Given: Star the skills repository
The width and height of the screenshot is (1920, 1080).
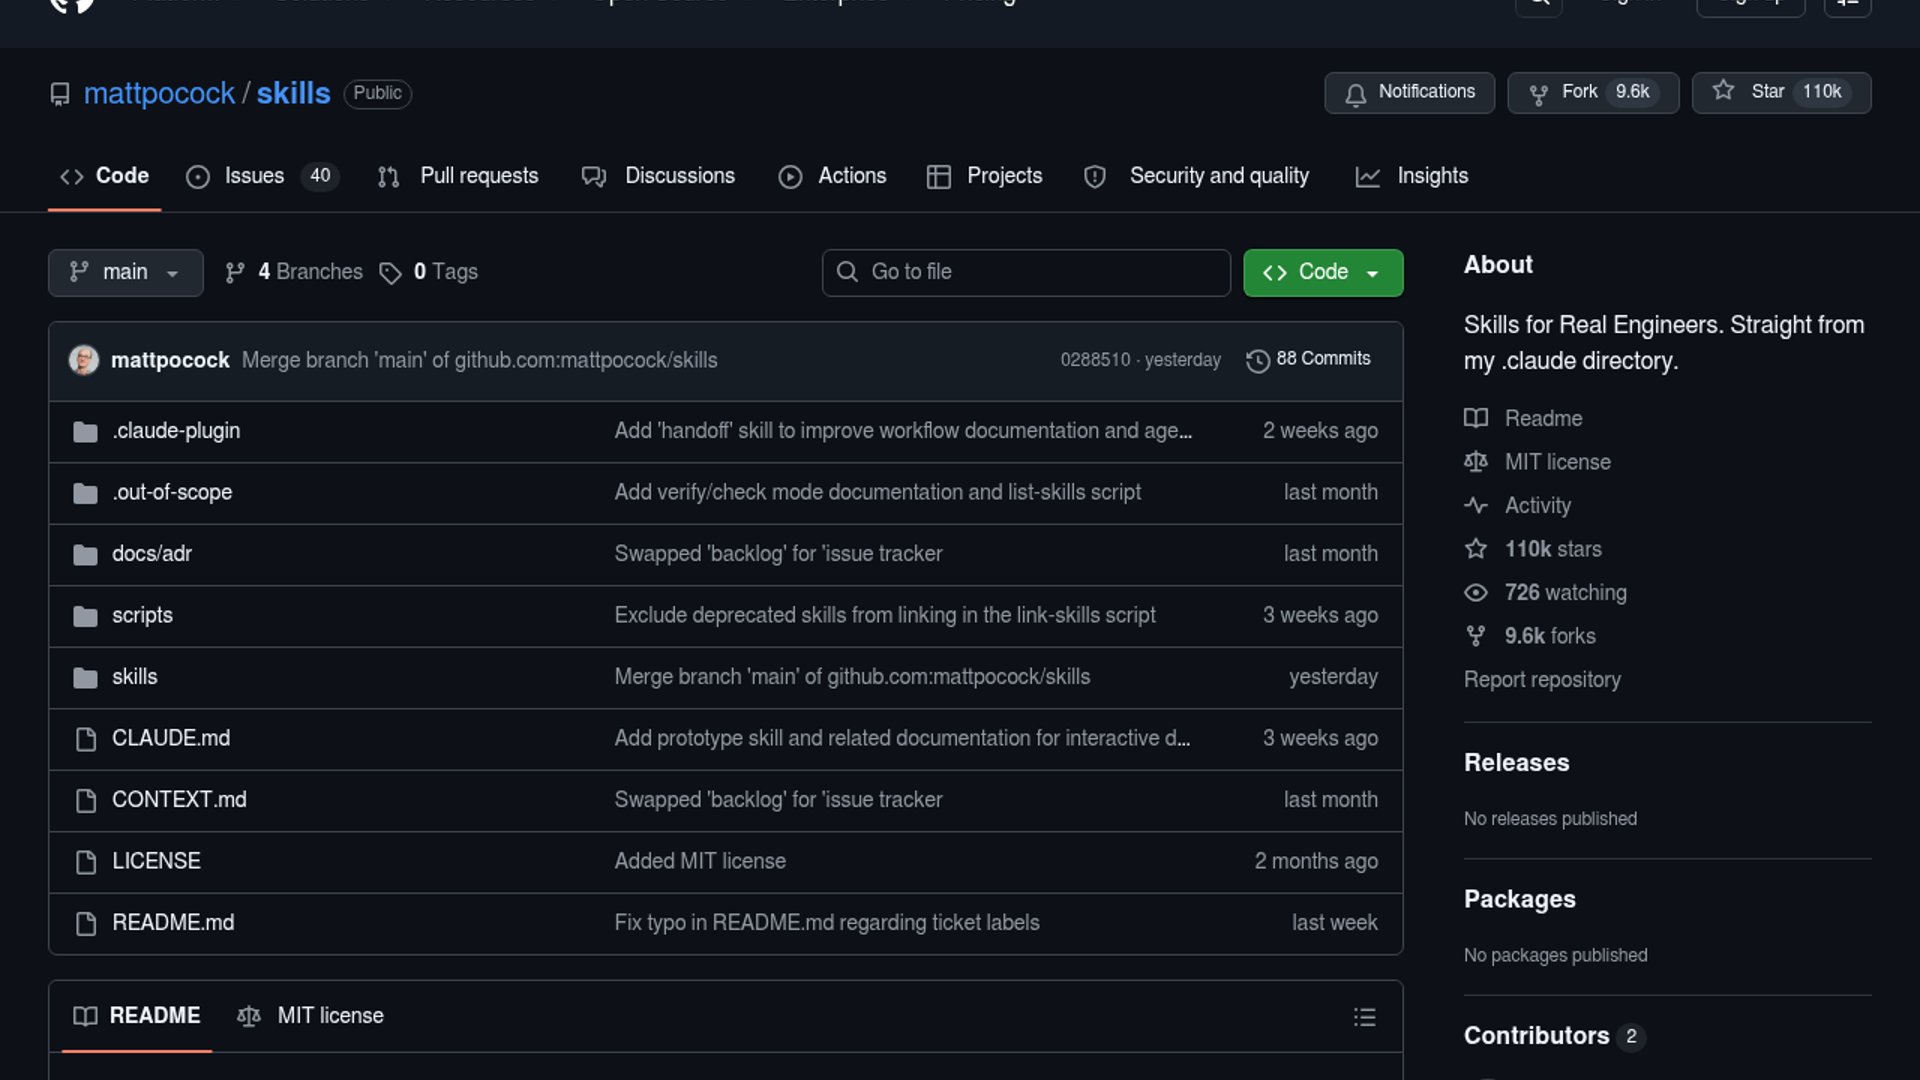Looking at the screenshot, I should [1781, 92].
